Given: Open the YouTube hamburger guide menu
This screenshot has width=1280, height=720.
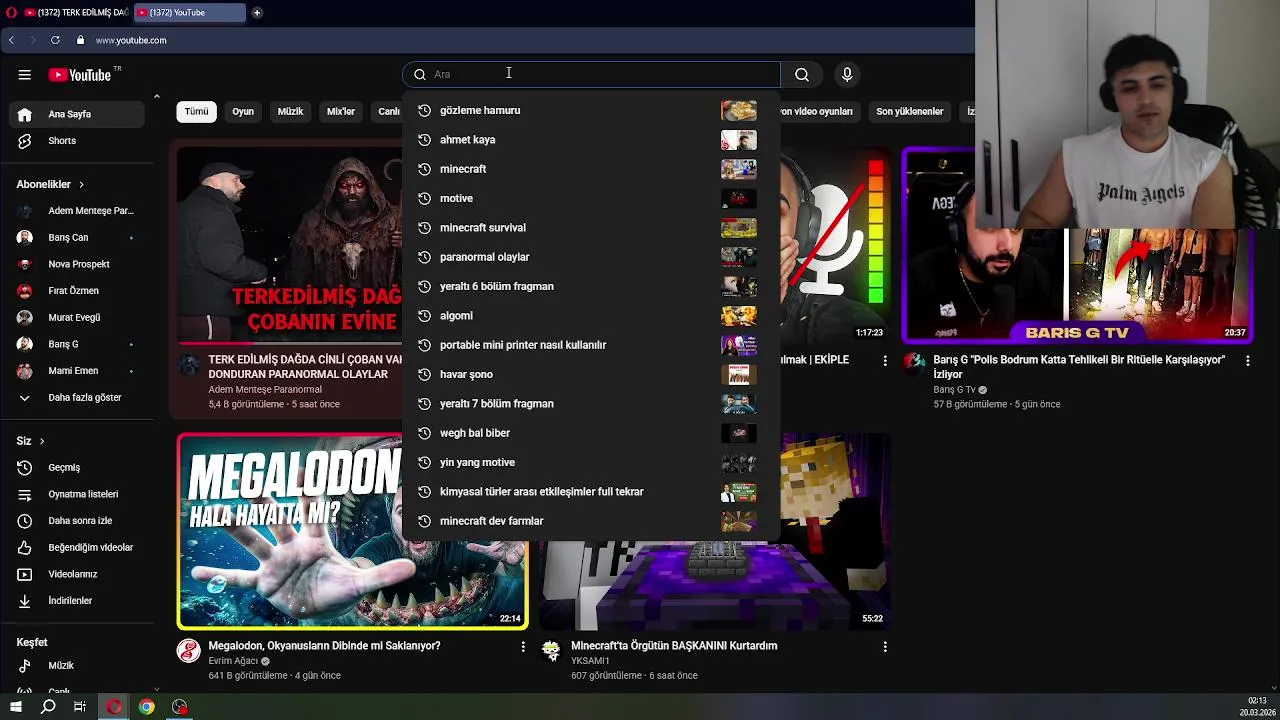Looking at the screenshot, I should (24, 74).
